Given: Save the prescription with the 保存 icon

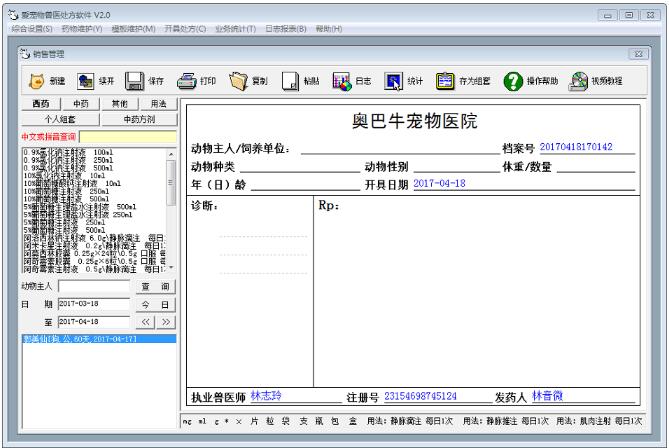Looking at the screenshot, I should pyautogui.click(x=136, y=82).
